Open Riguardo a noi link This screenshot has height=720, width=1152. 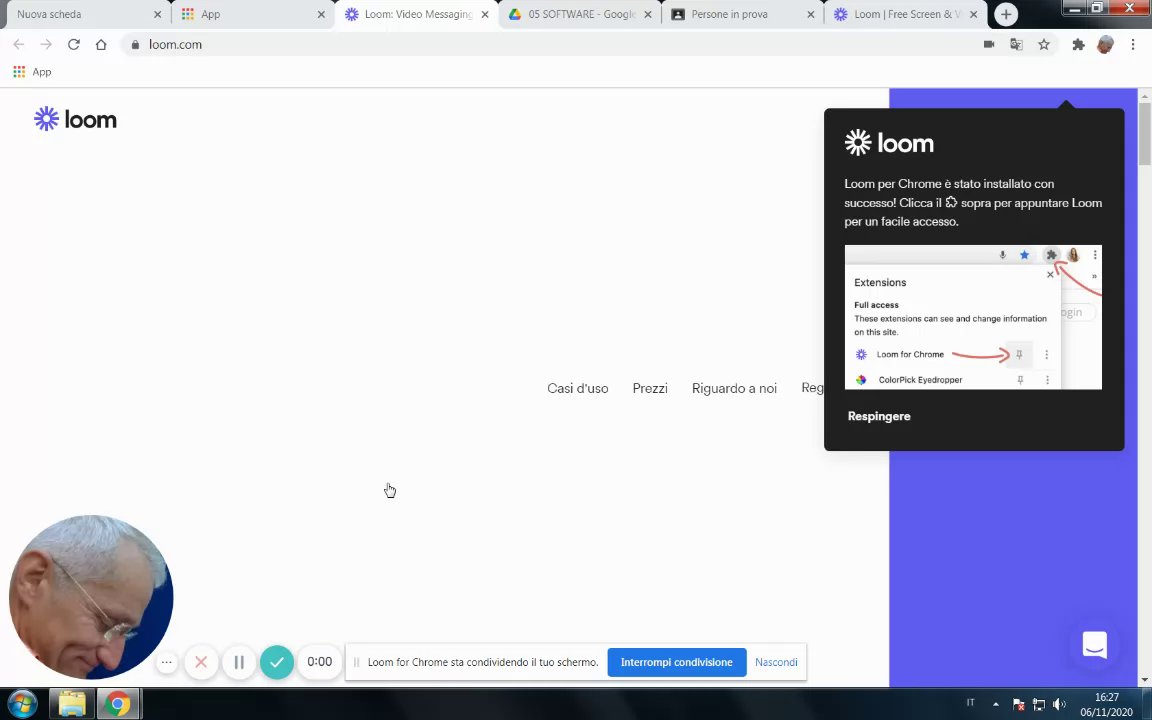(734, 388)
